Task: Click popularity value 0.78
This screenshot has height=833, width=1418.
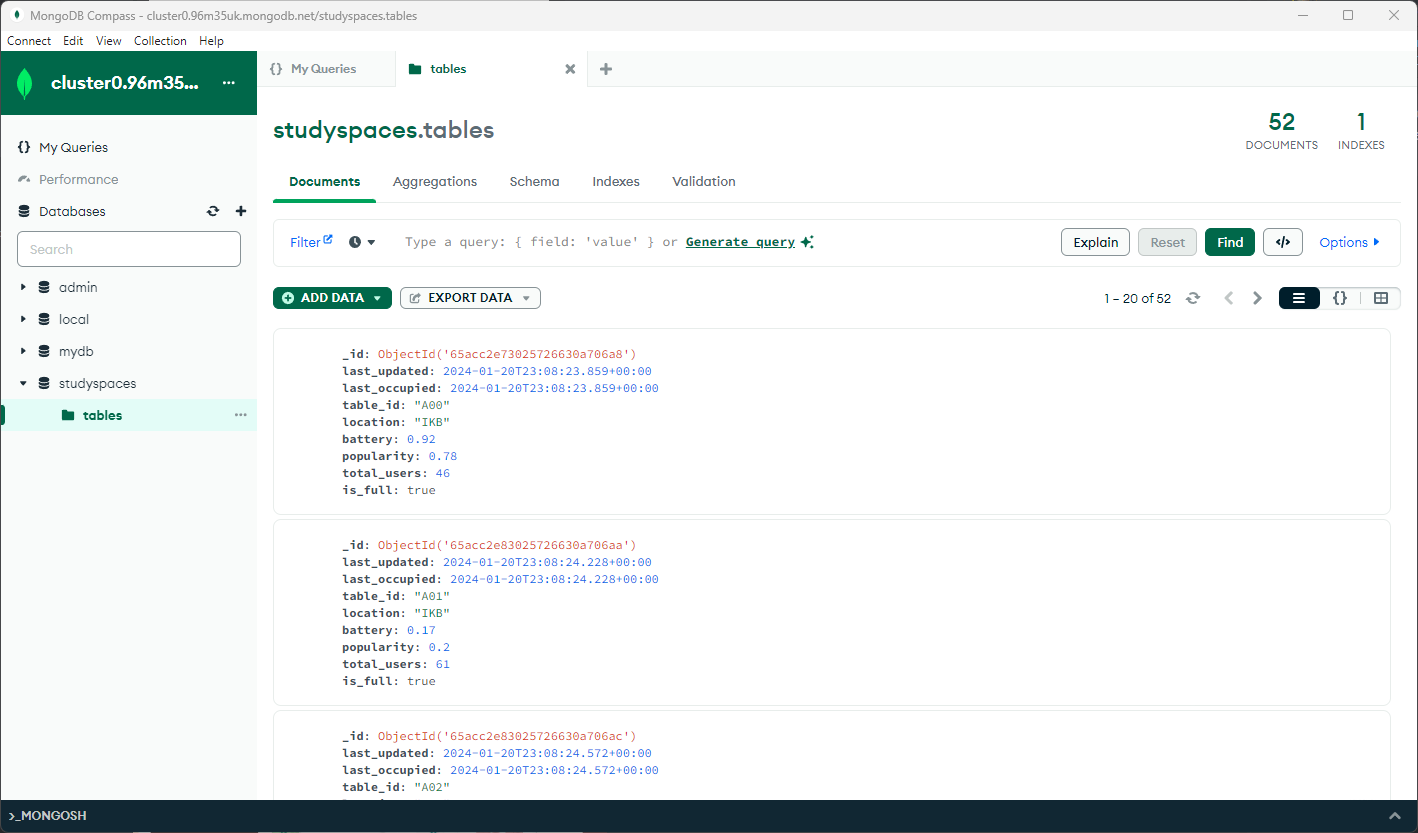Action: point(443,456)
